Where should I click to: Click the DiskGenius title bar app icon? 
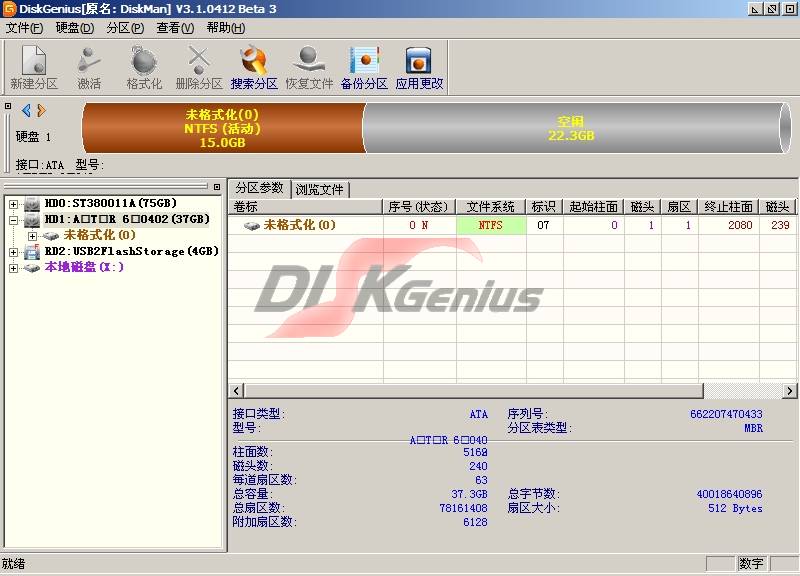[x=9, y=9]
